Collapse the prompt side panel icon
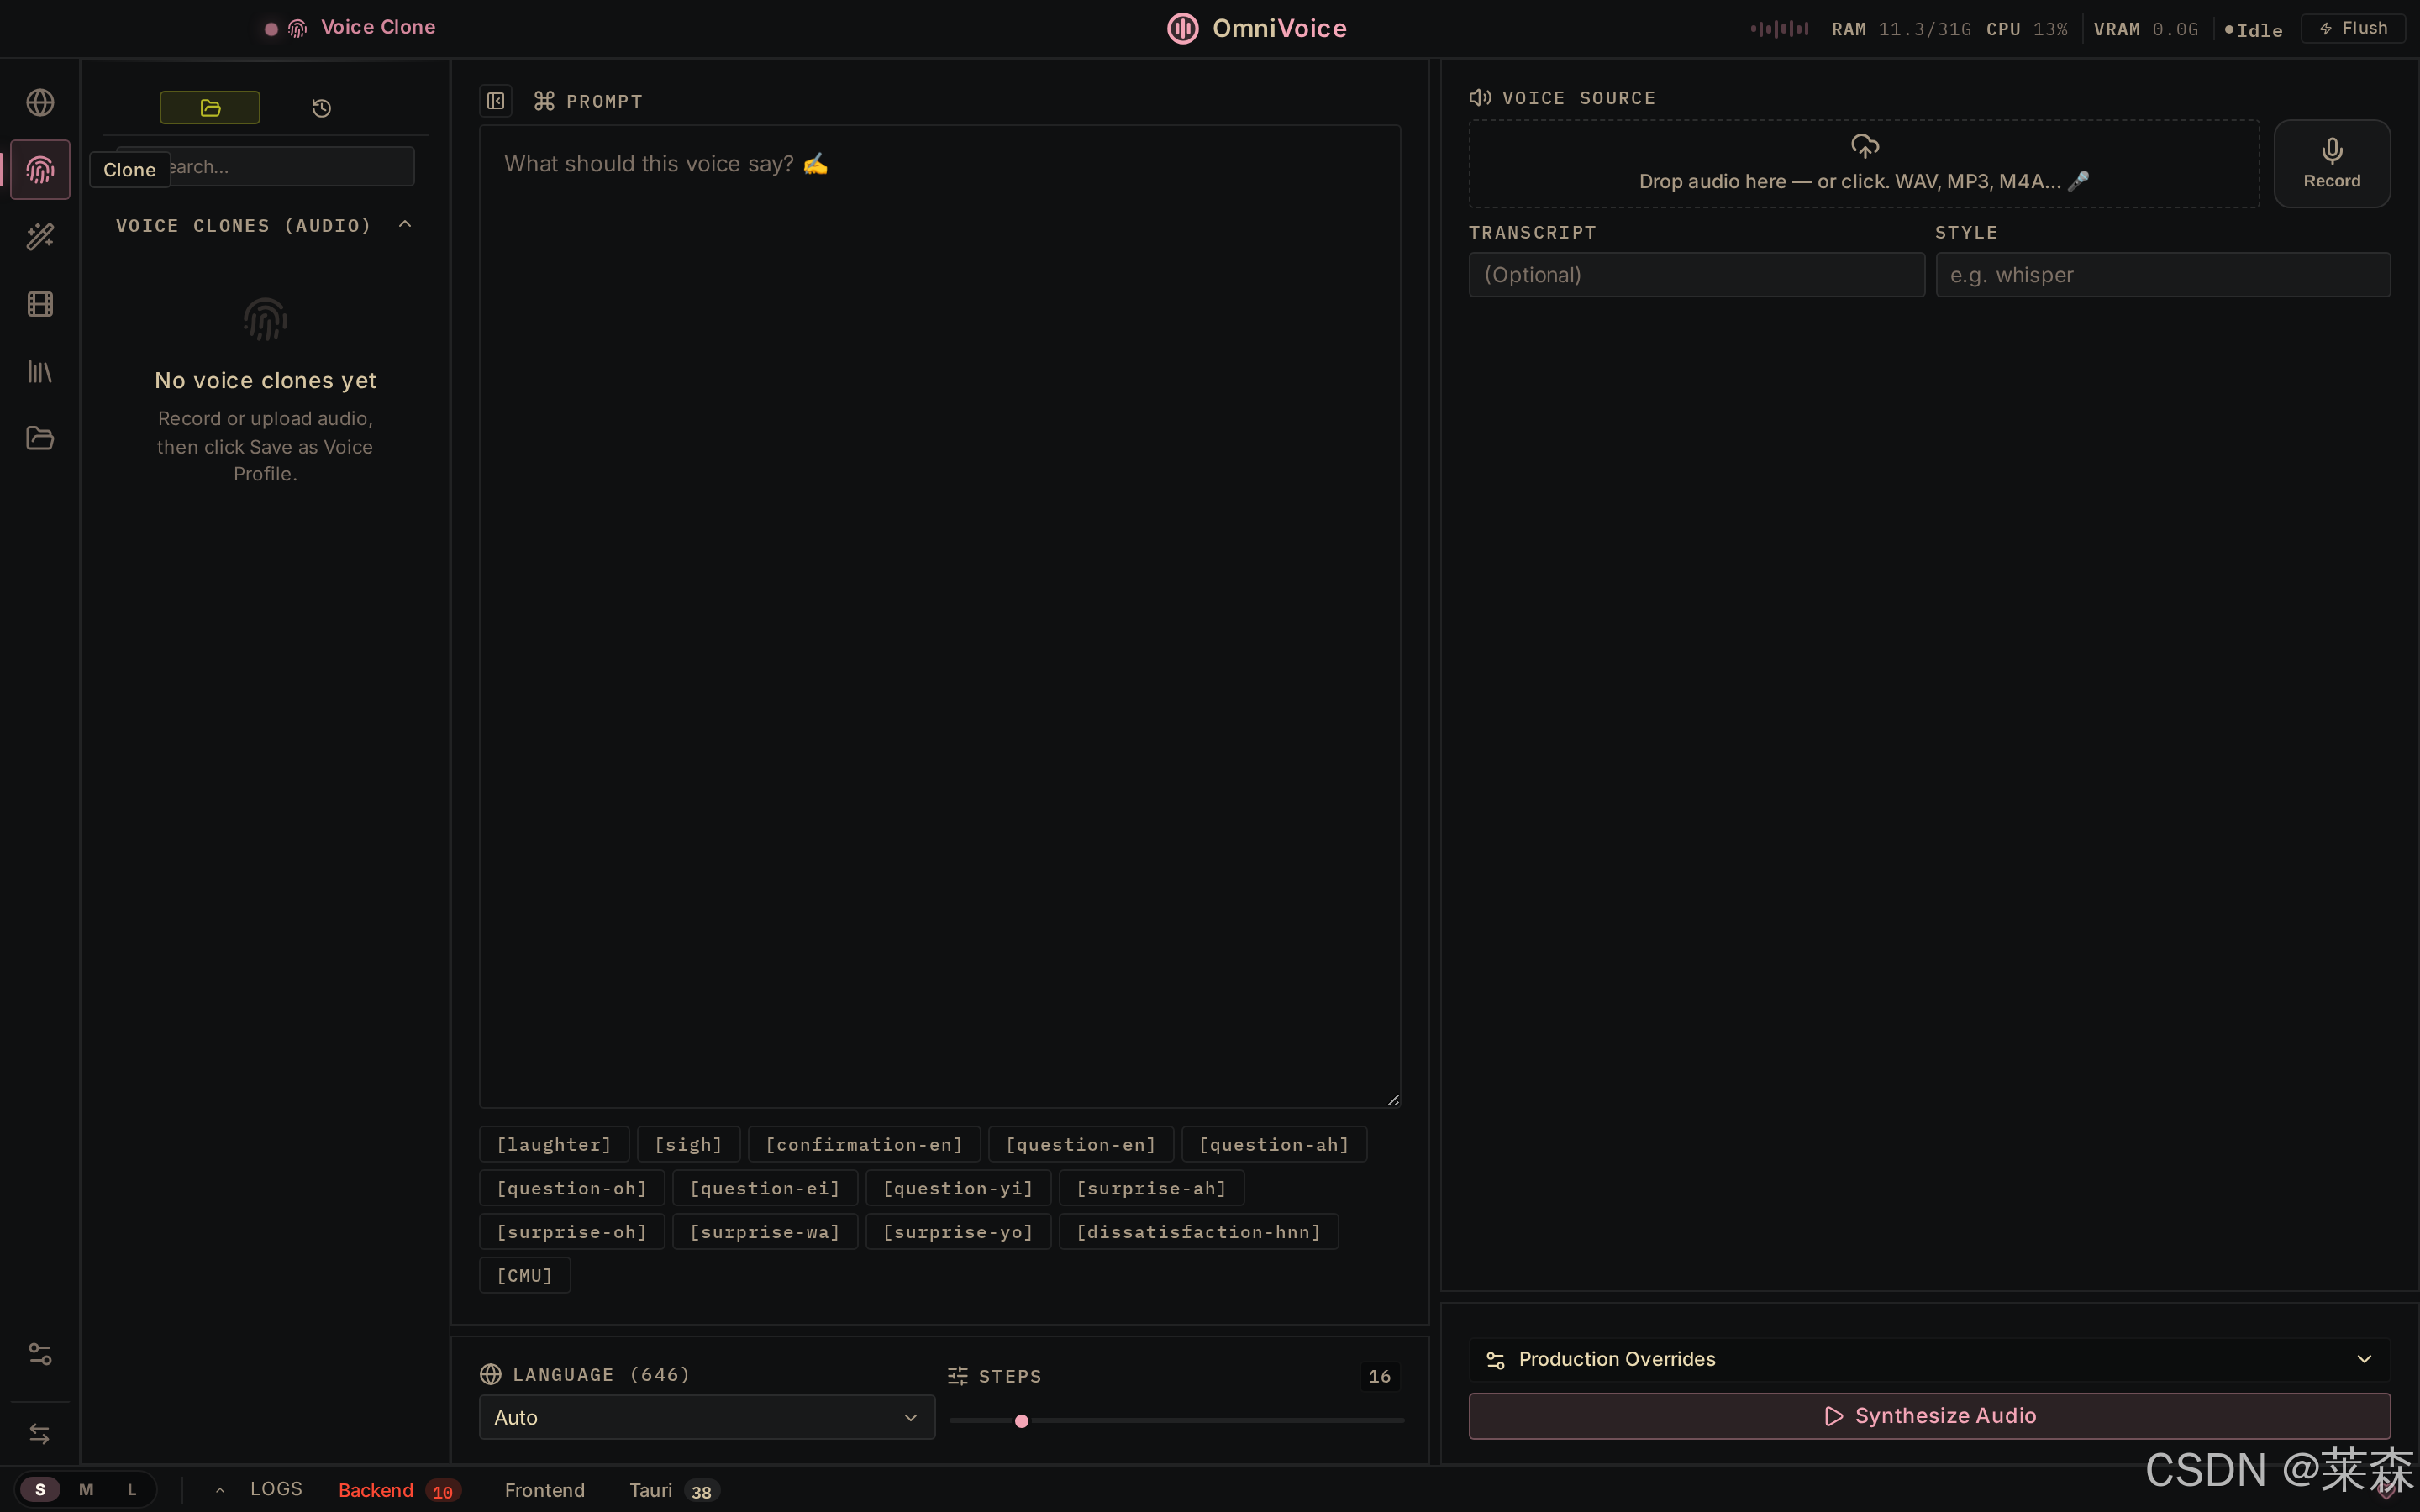The height and width of the screenshot is (1512, 2420). 496,101
